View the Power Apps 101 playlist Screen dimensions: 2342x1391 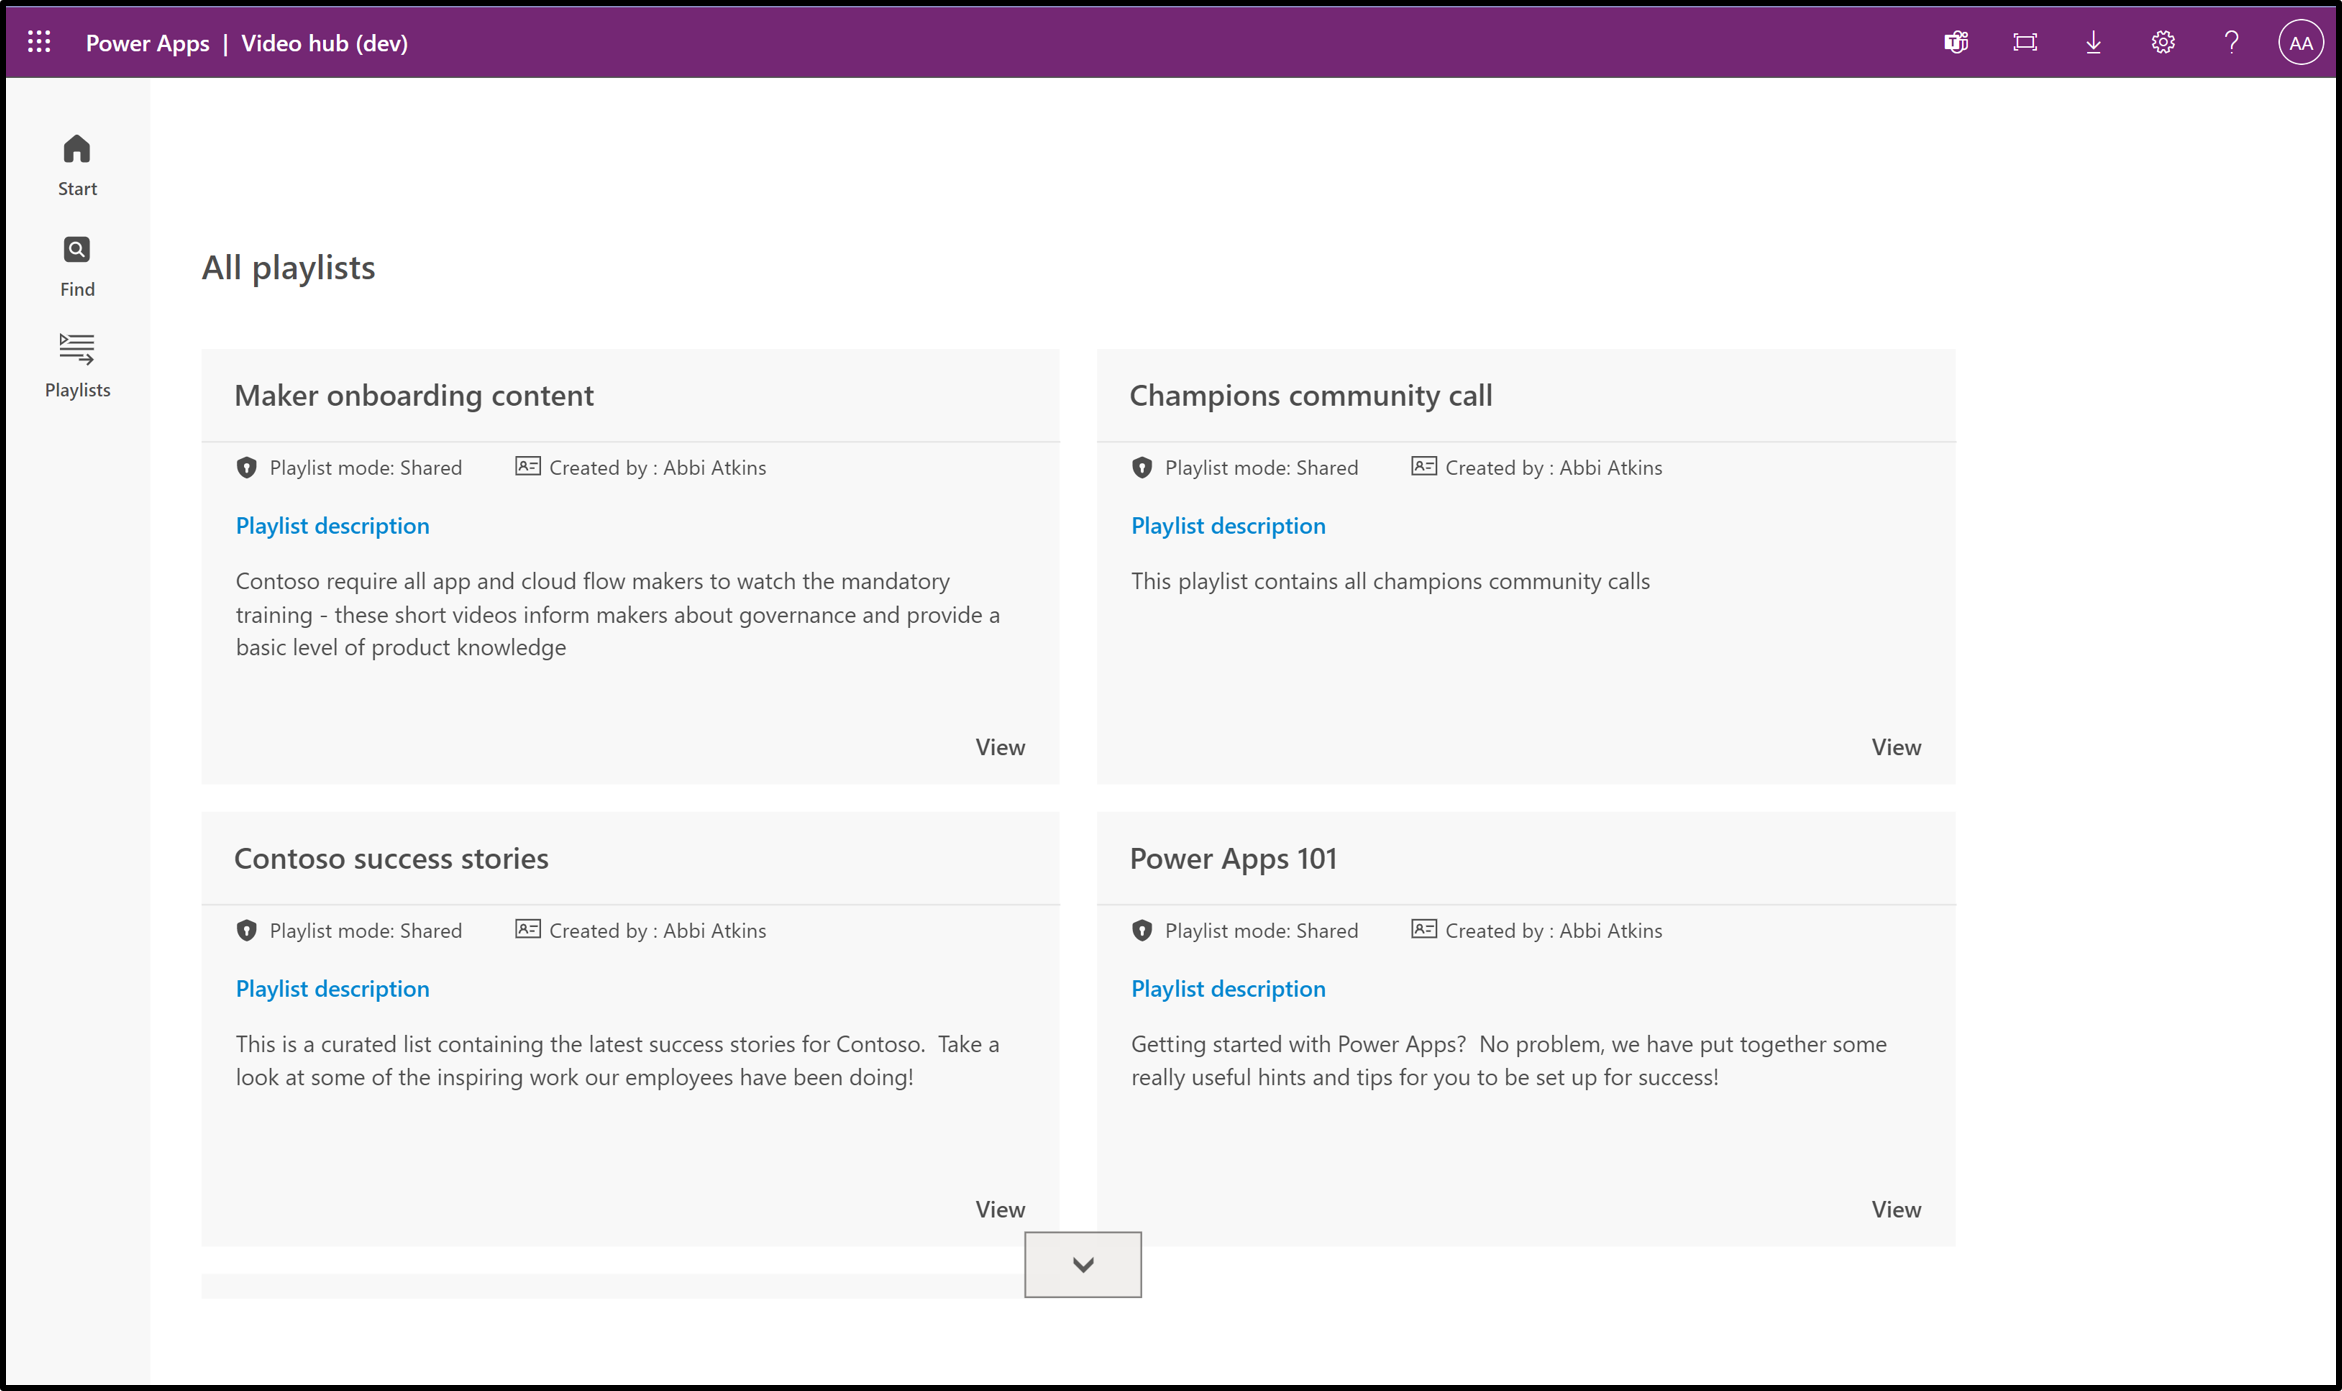[x=1895, y=1207]
